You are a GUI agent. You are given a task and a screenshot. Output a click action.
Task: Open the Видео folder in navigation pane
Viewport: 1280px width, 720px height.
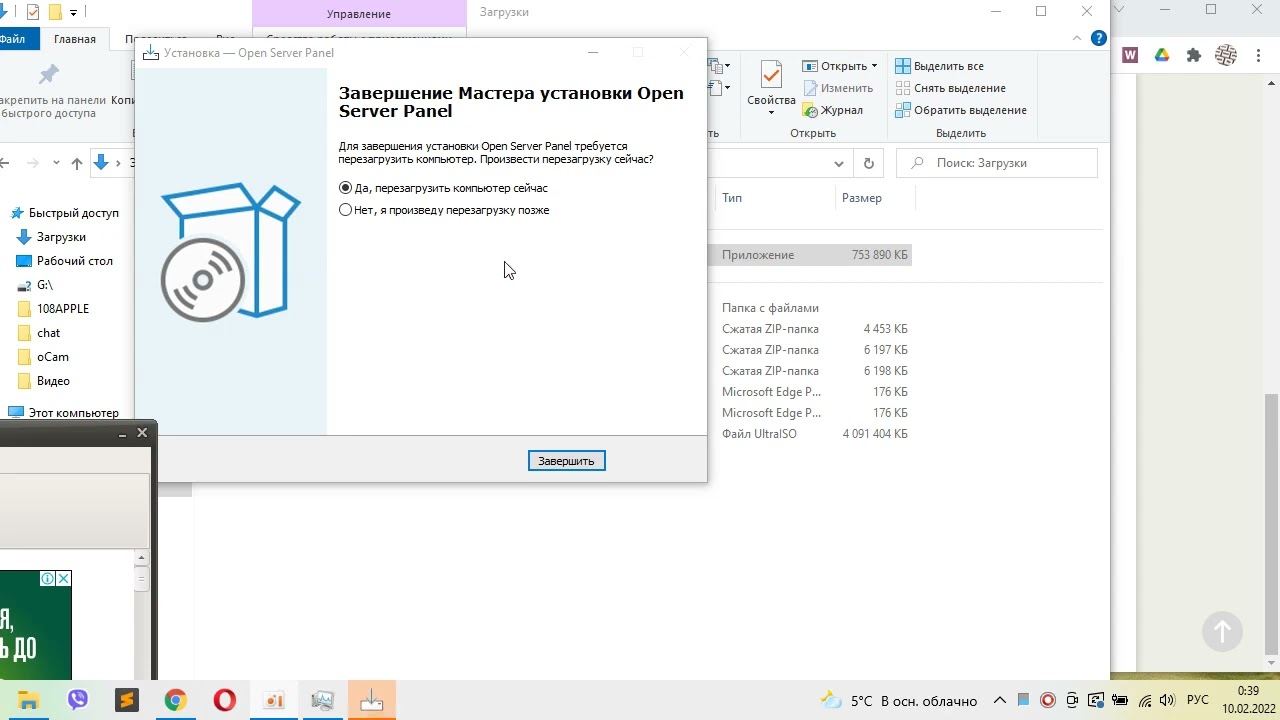tap(45, 381)
